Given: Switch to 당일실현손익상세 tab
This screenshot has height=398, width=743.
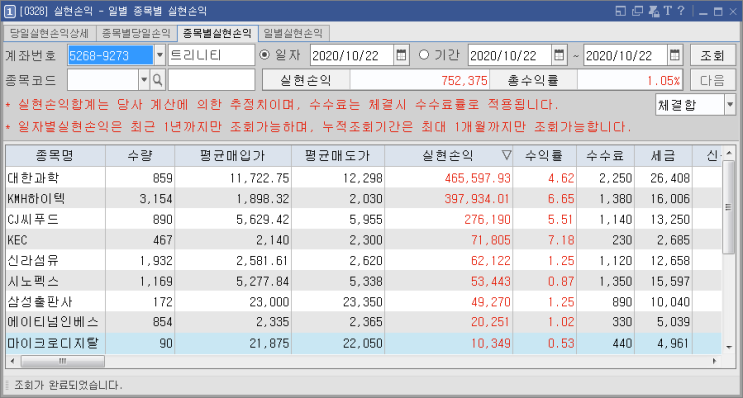Looking at the screenshot, I should tap(49, 33).
